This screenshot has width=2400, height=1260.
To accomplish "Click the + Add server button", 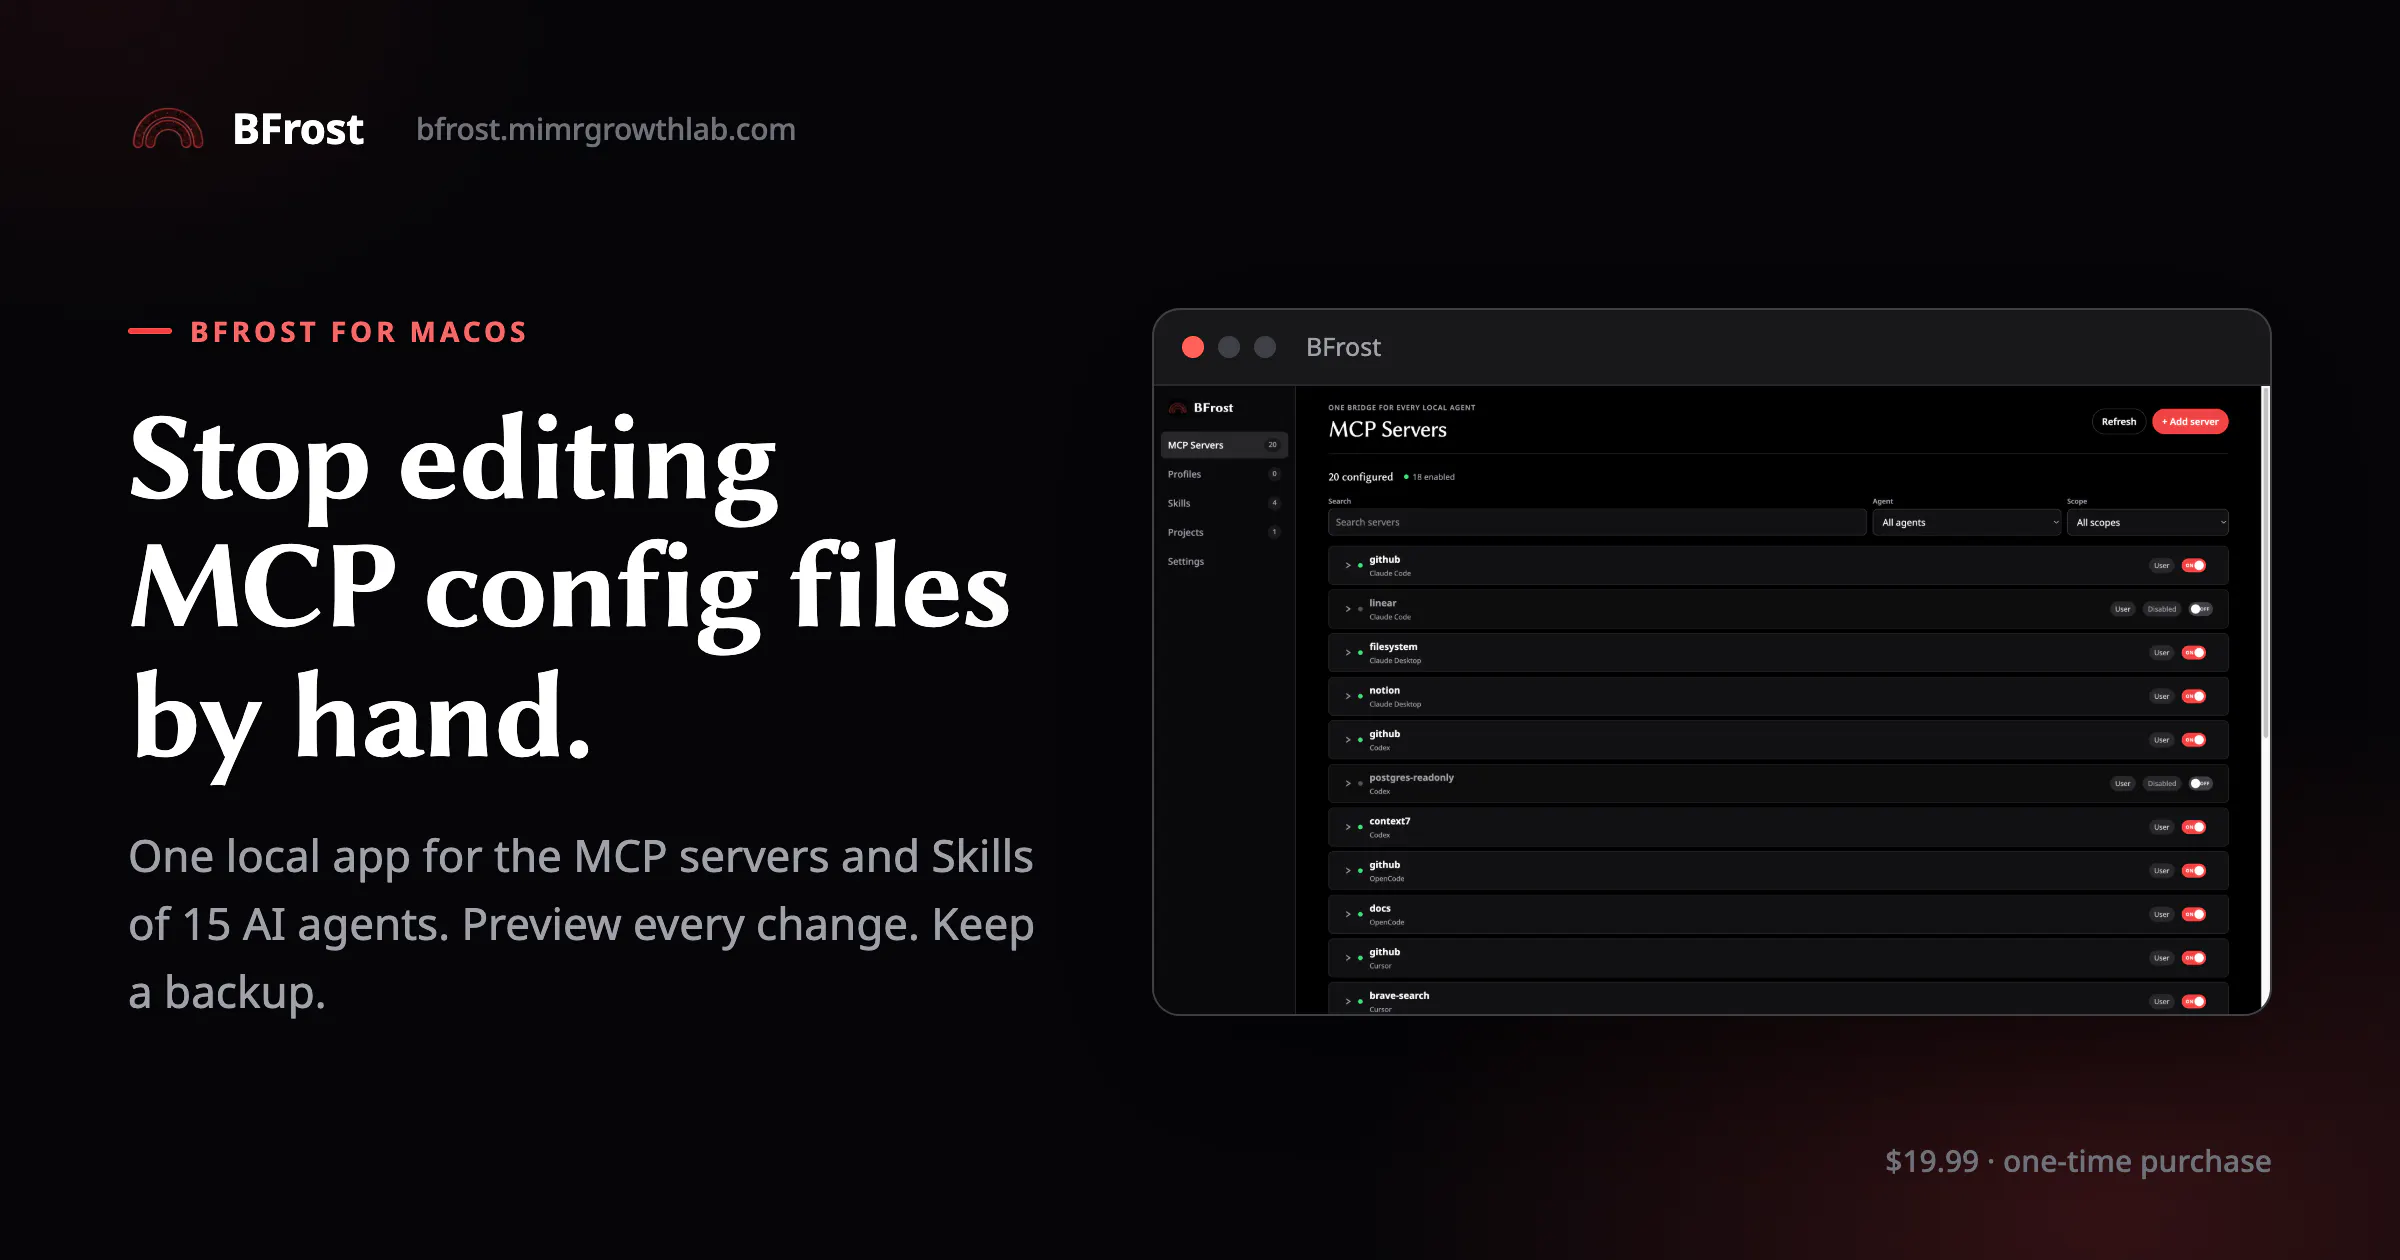I will coord(2190,422).
